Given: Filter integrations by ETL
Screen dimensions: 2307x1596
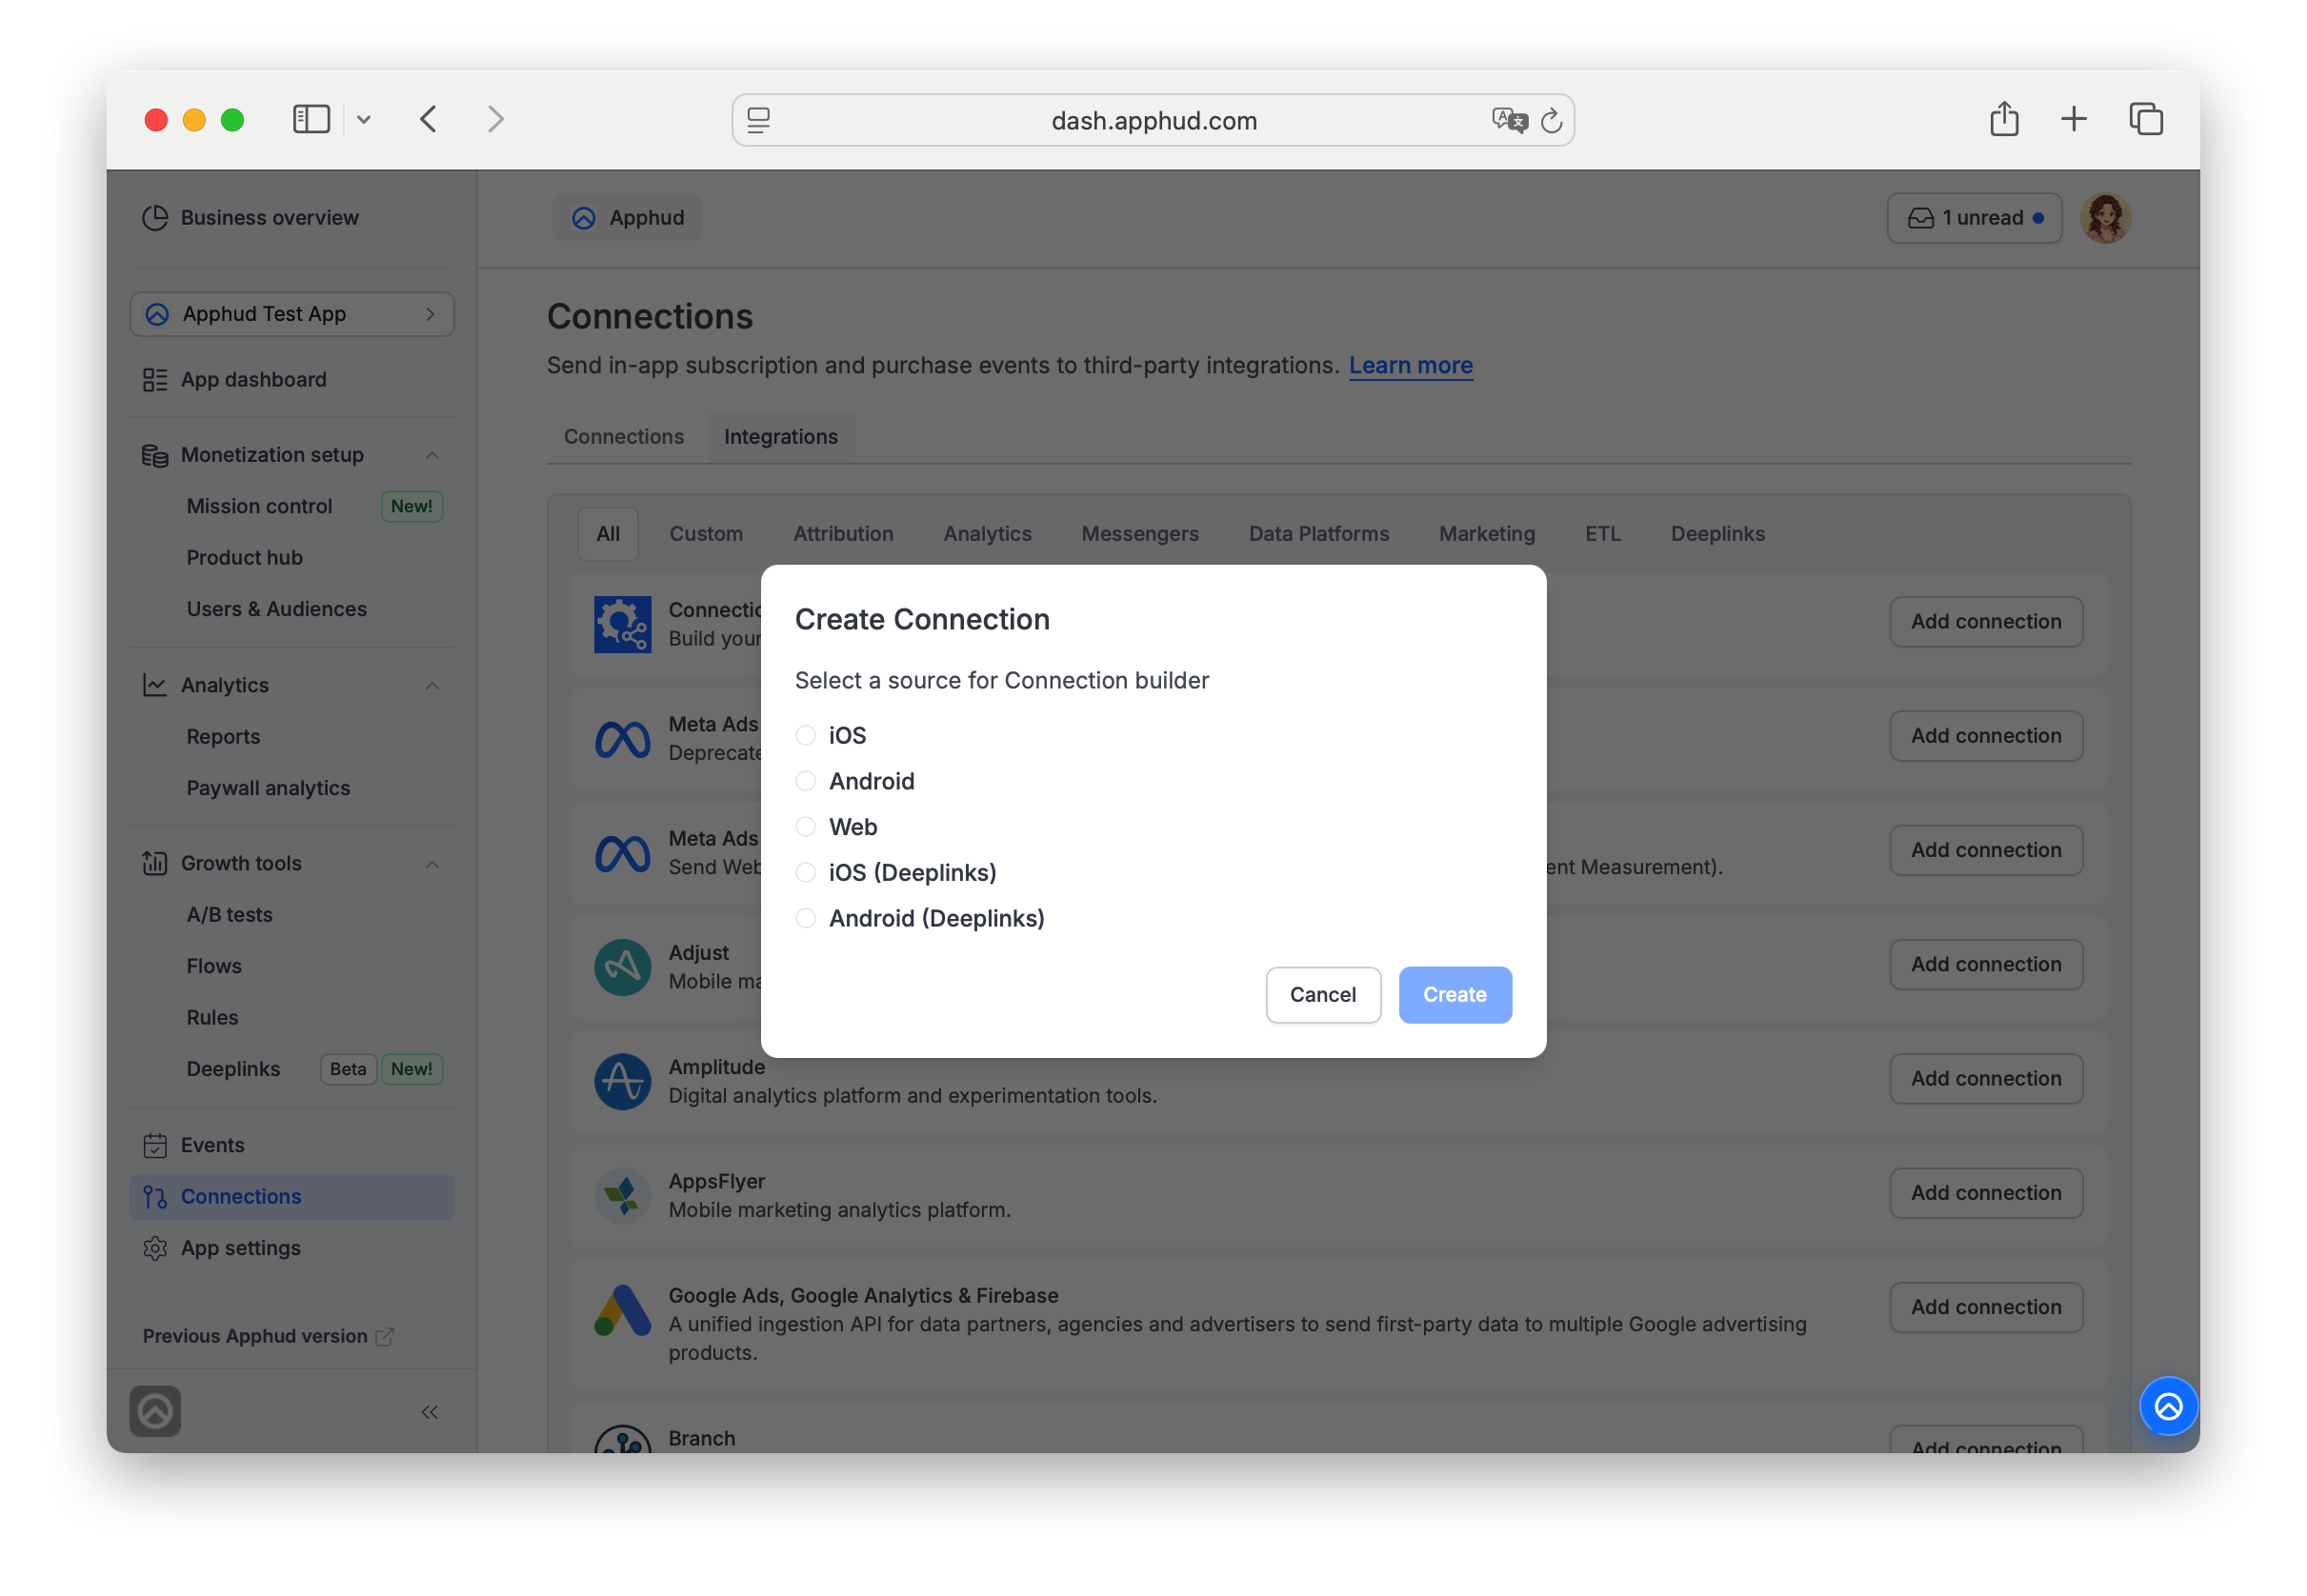Looking at the screenshot, I should coord(1602,533).
